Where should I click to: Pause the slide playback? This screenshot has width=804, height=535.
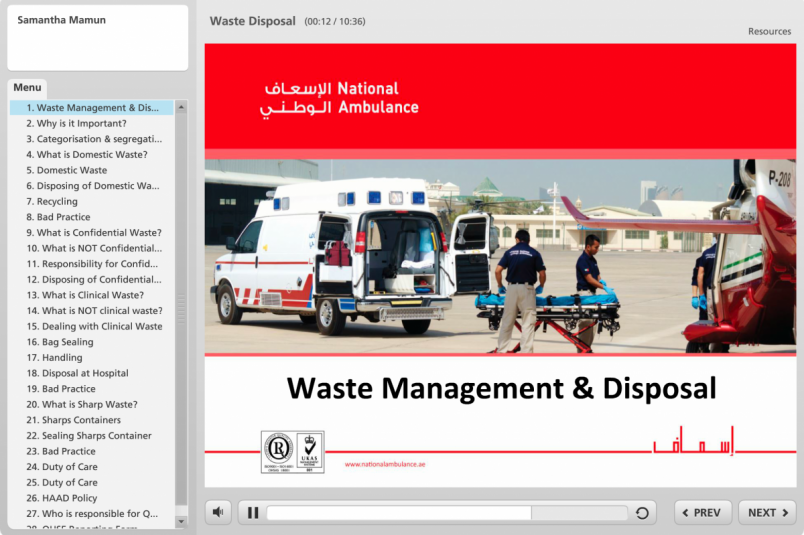pos(253,512)
